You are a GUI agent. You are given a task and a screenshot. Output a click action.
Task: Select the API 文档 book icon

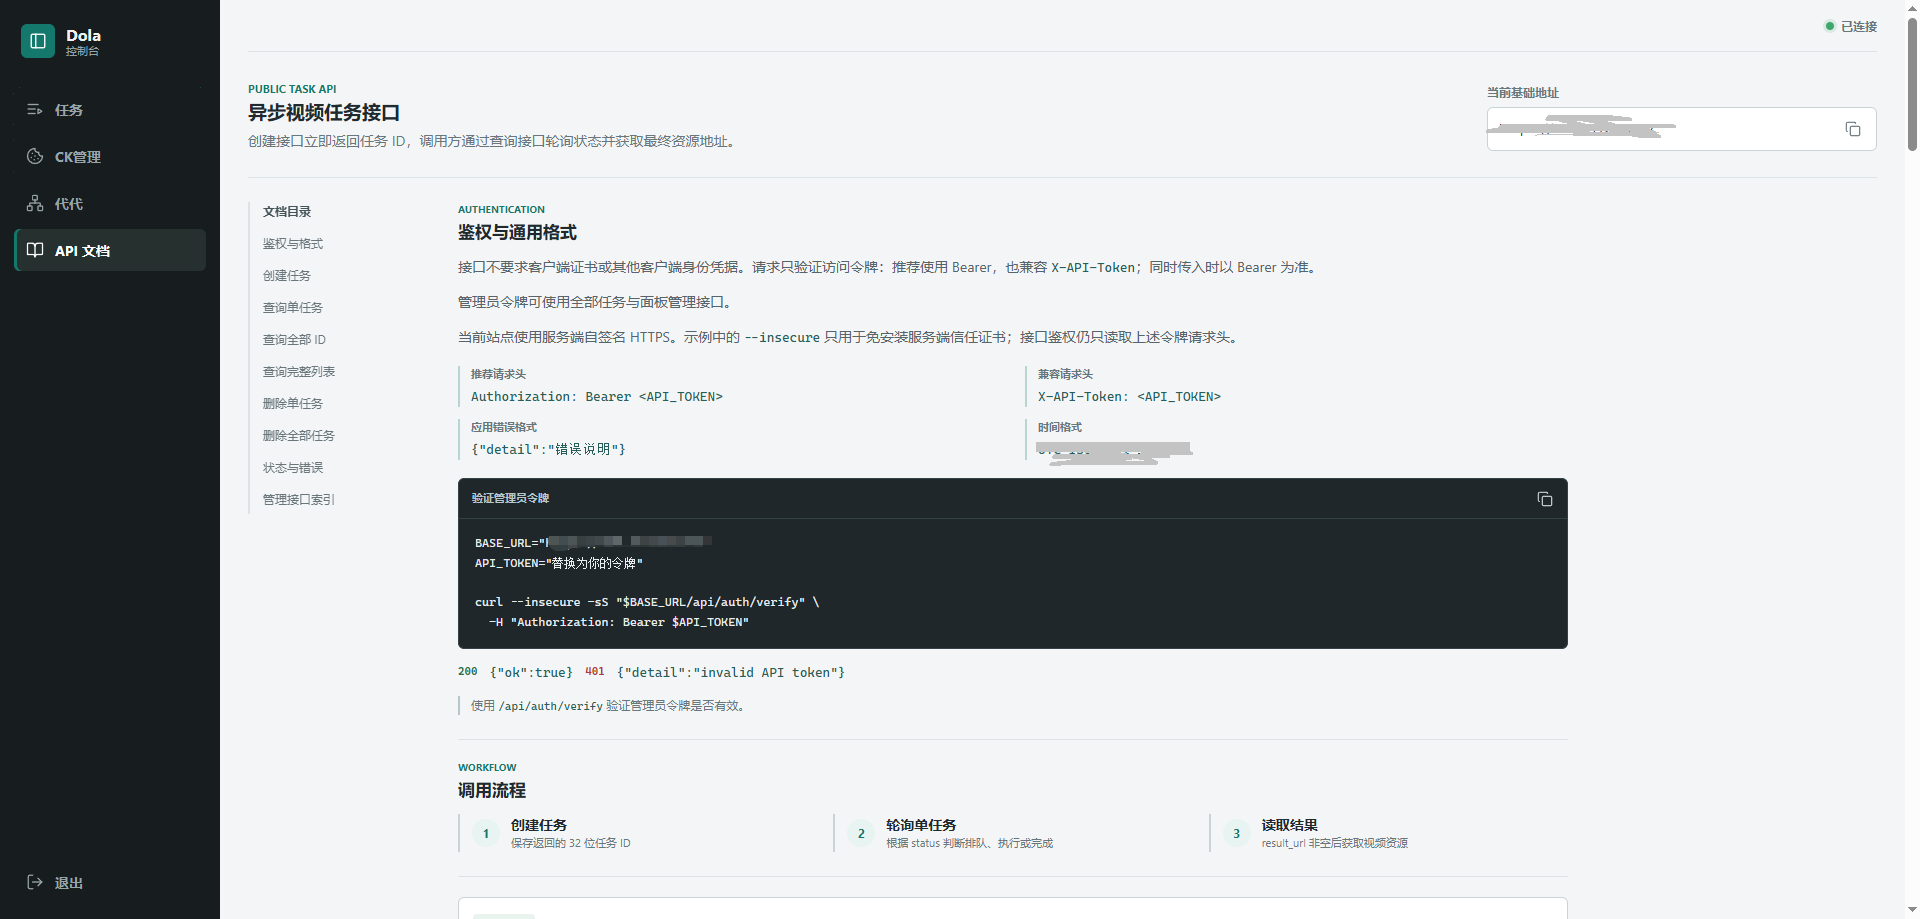click(x=35, y=250)
